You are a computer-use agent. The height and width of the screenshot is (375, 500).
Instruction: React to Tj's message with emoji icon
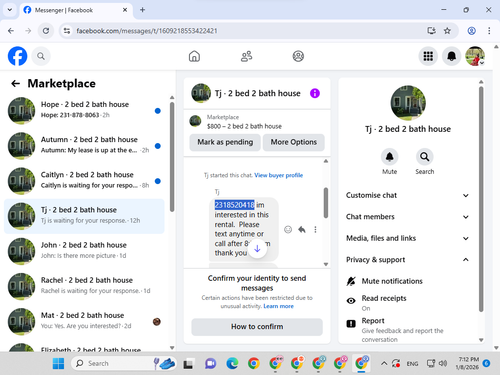tap(288, 229)
